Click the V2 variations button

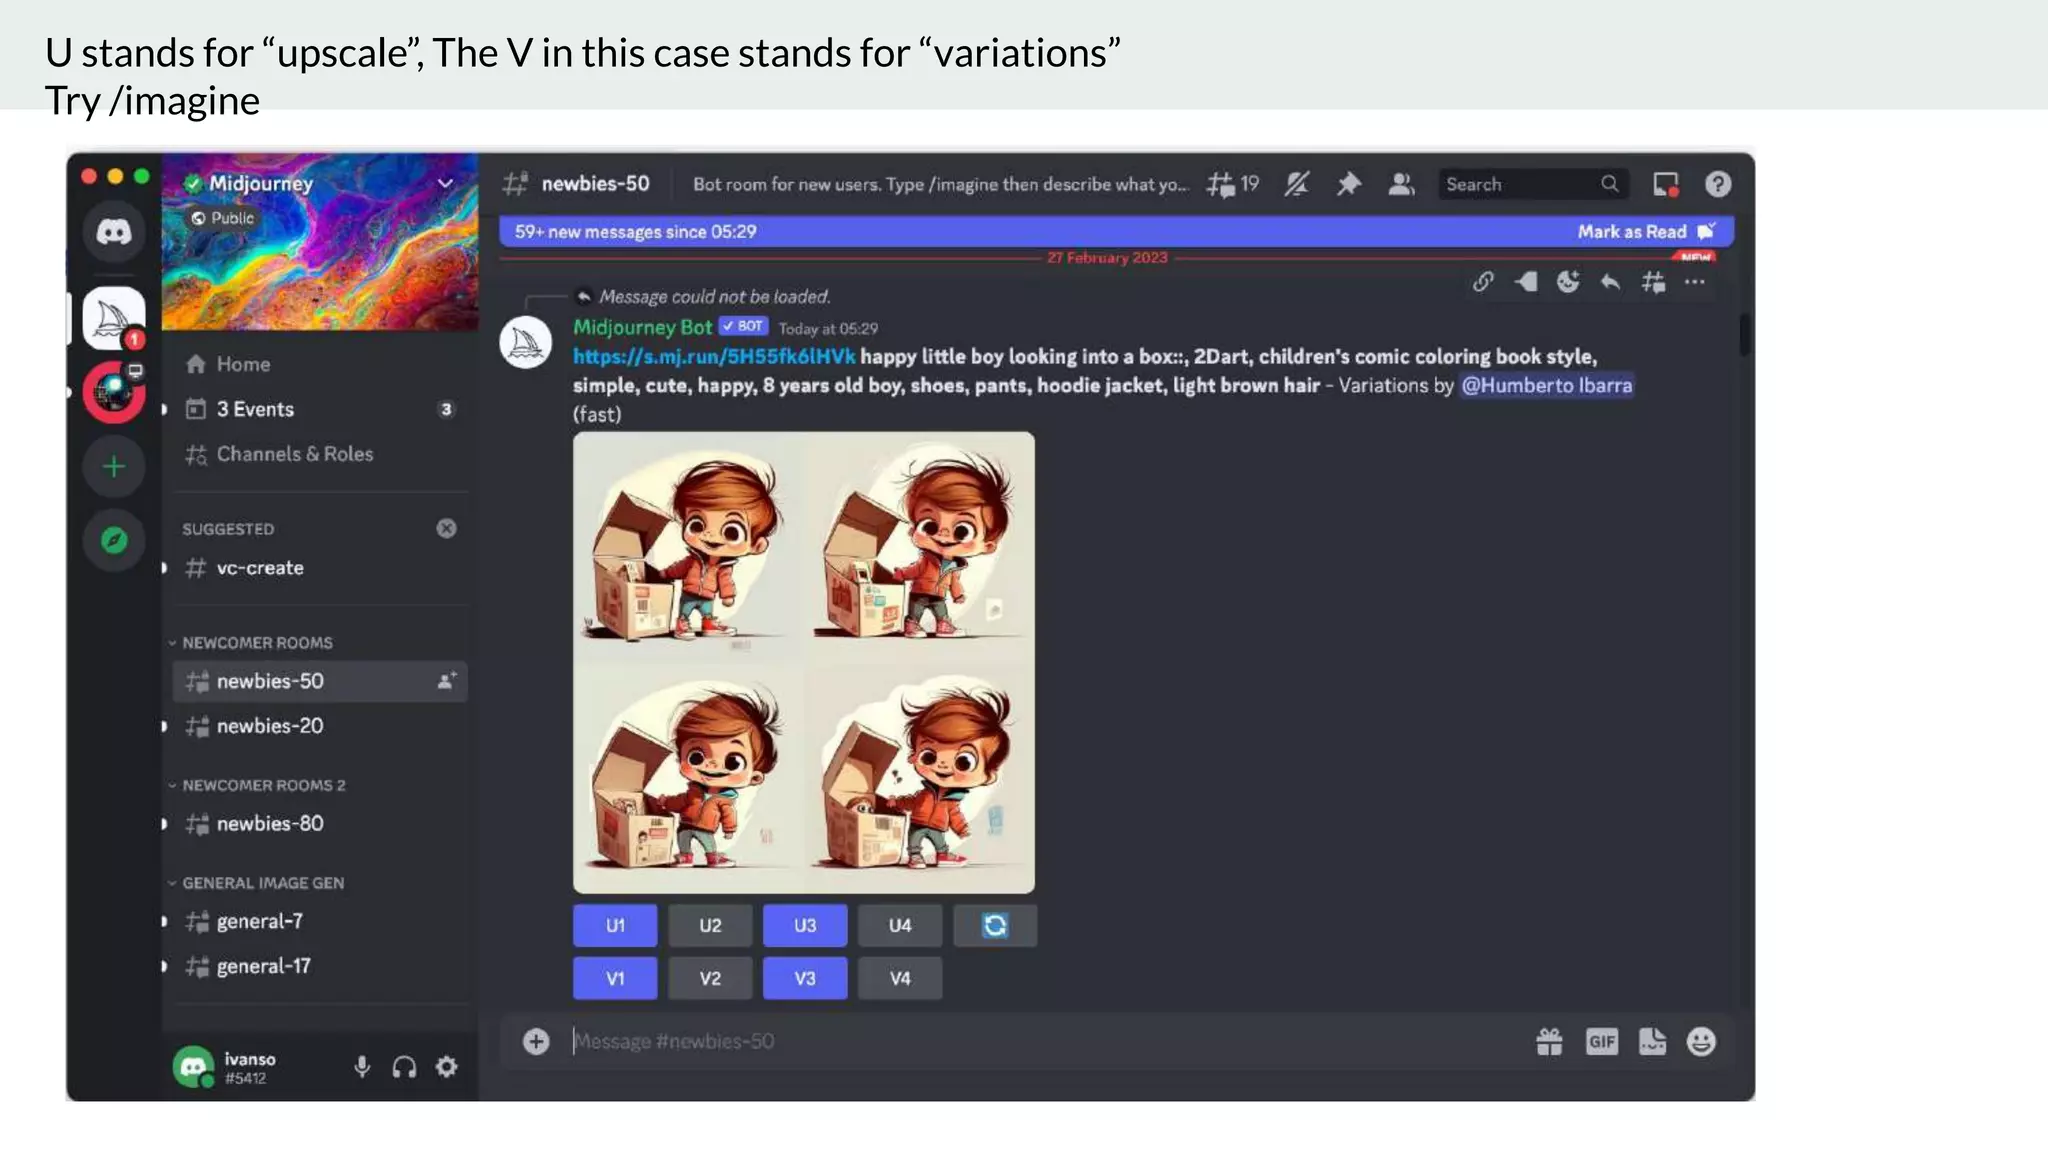click(710, 978)
